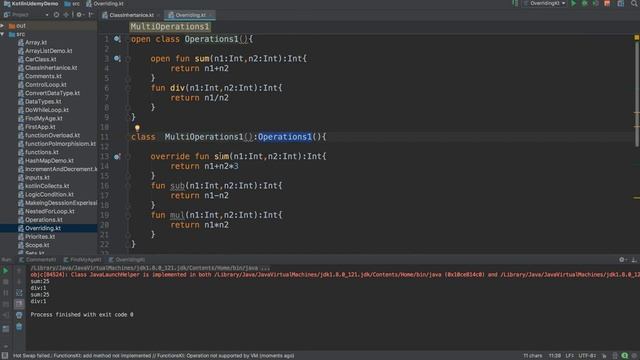Switch to the FindMyAgeKt run tab
640x360 pixels.
point(82,260)
